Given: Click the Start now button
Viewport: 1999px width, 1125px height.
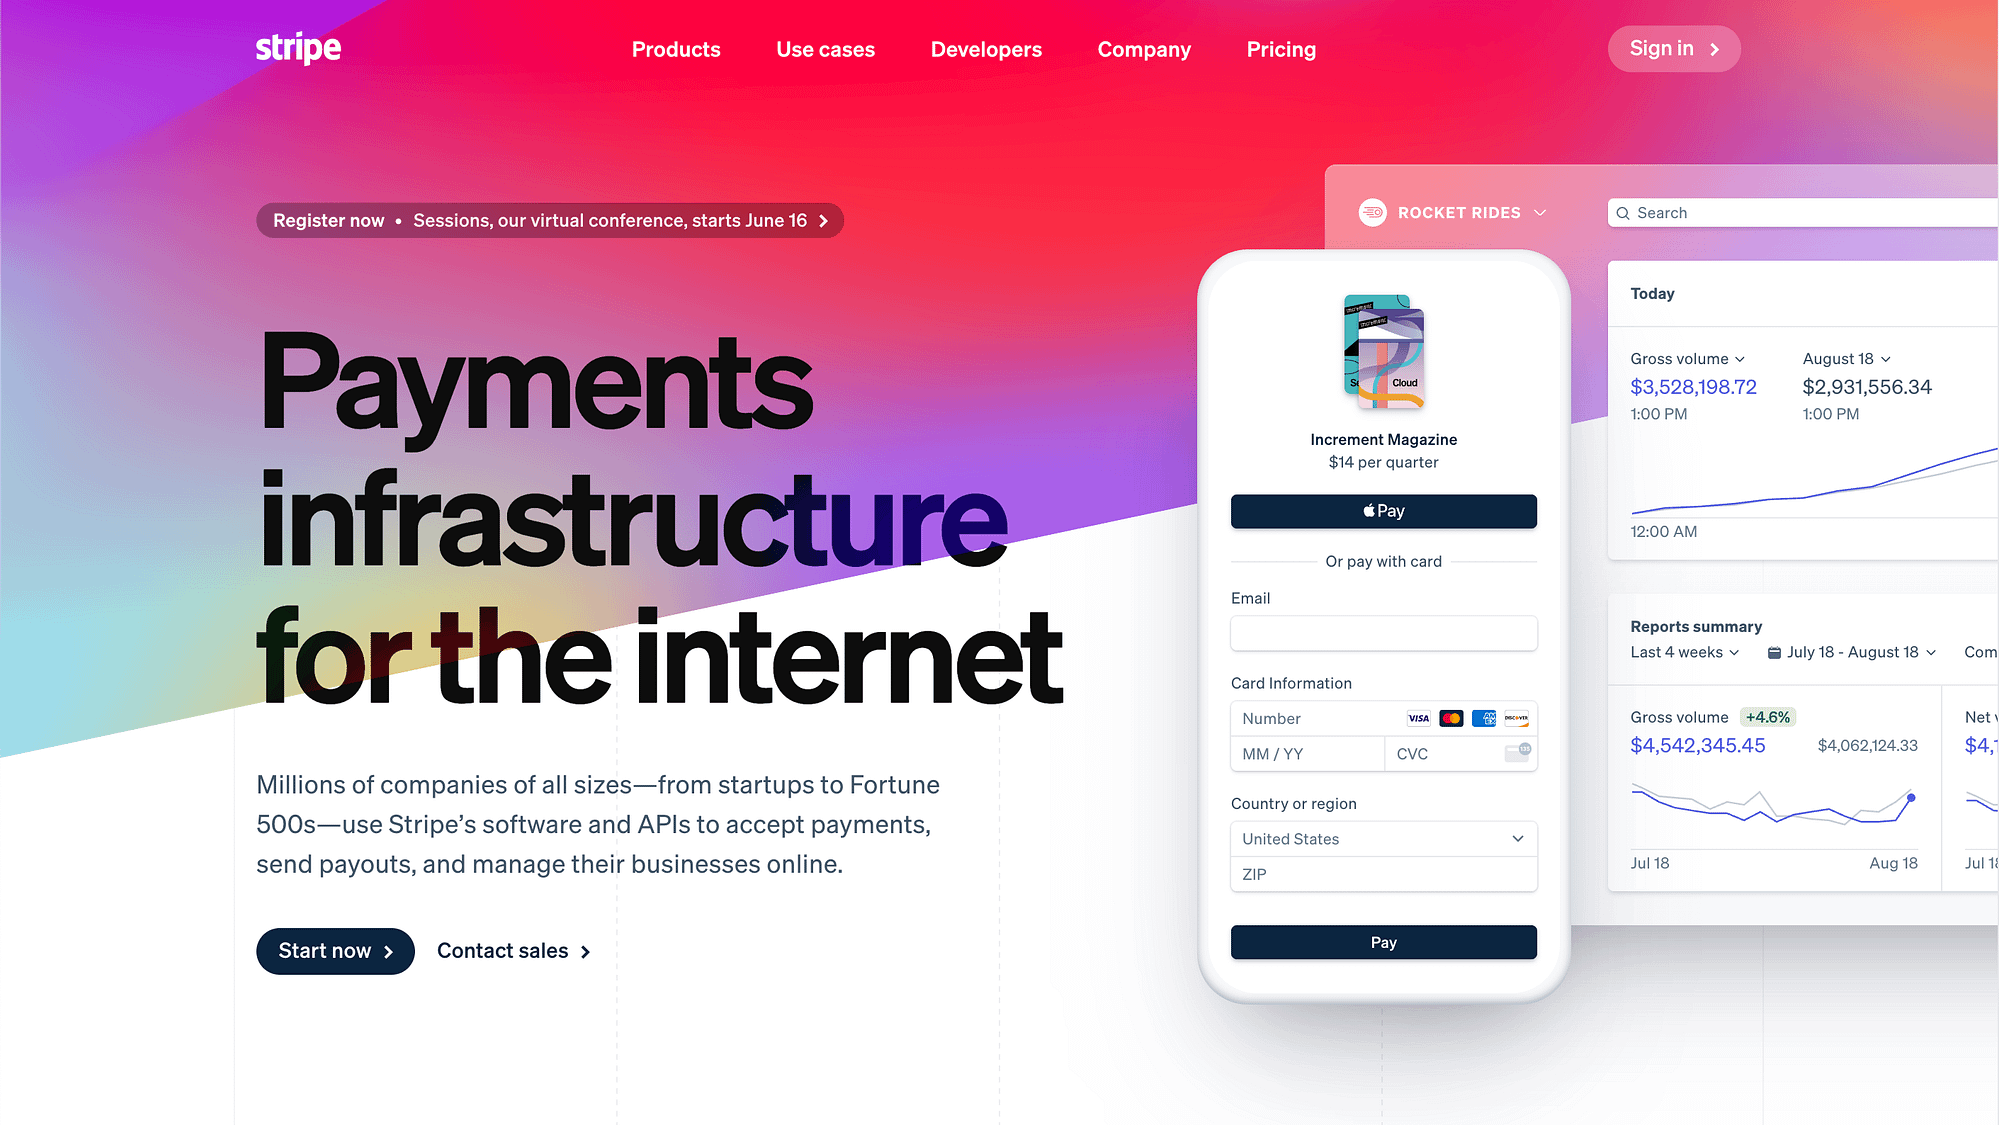Looking at the screenshot, I should click(x=335, y=951).
